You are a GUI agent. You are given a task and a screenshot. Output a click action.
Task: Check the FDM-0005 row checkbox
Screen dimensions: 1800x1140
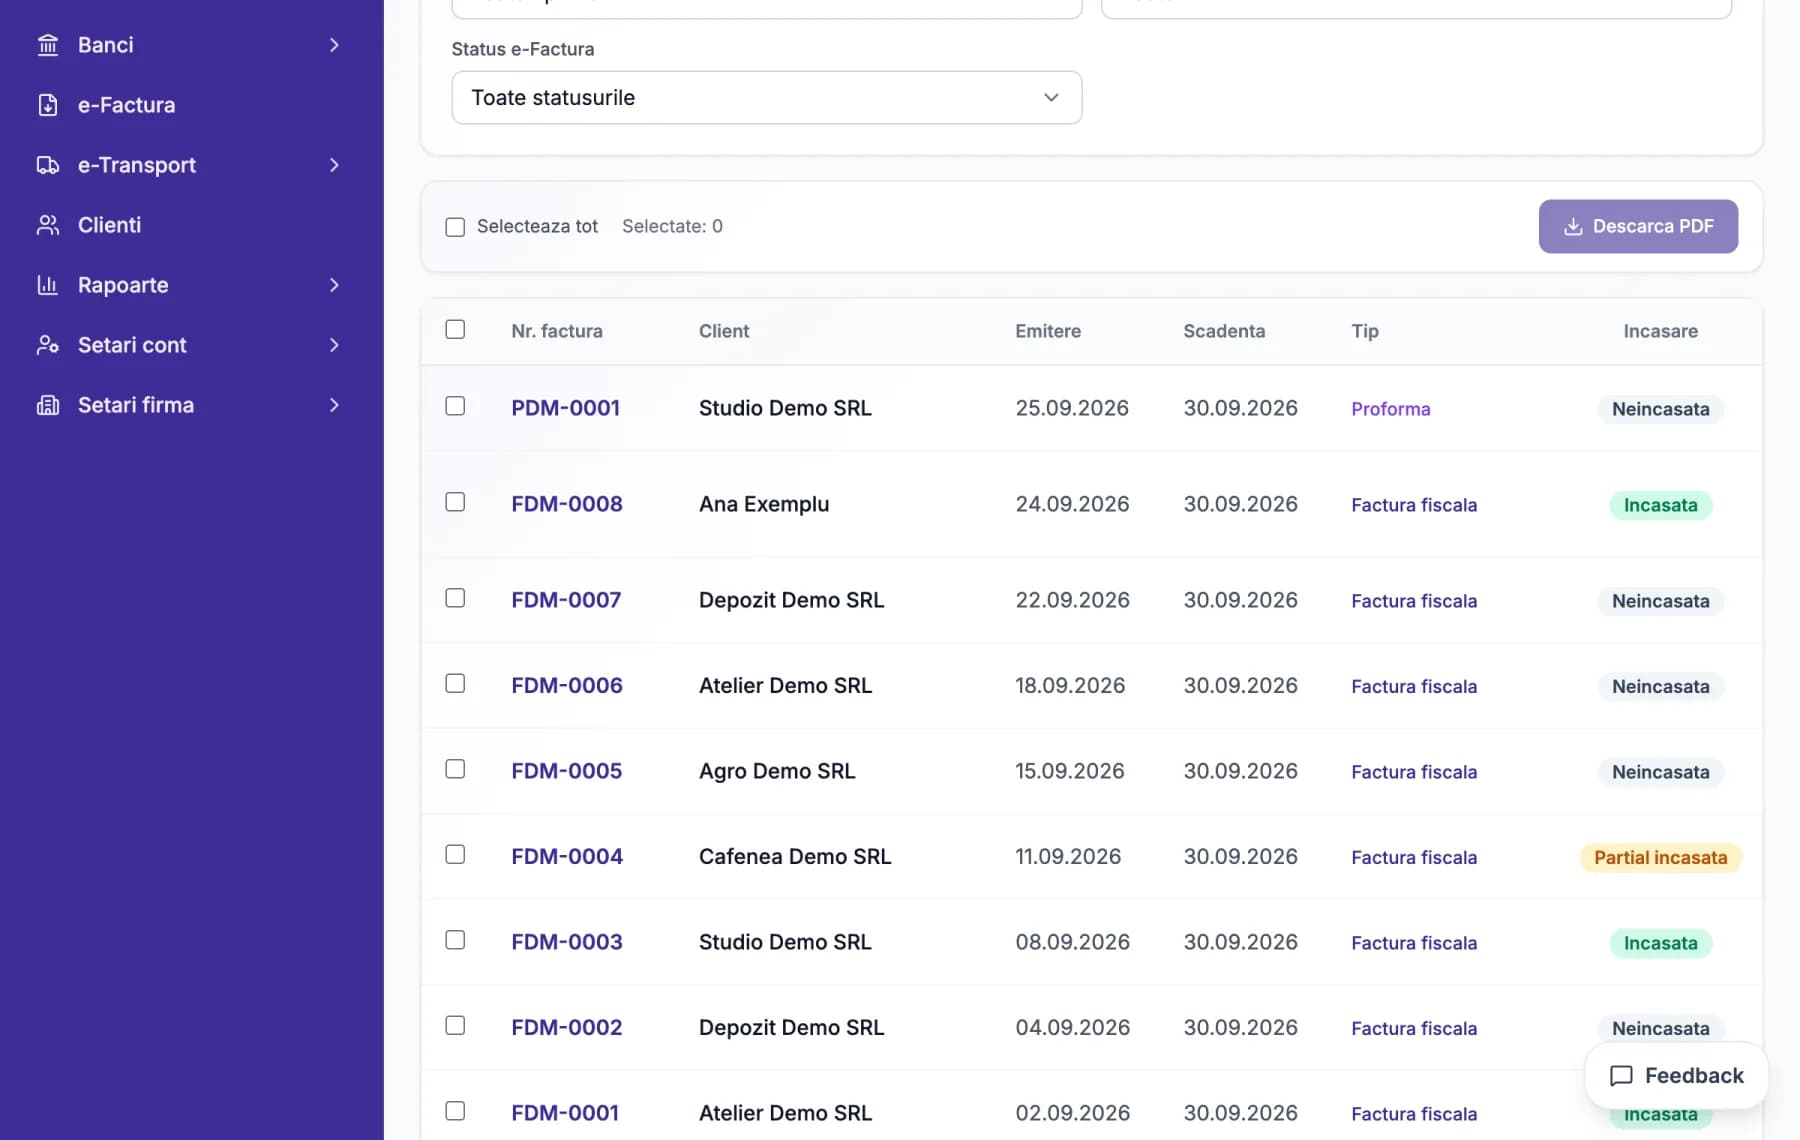click(455, 769)
